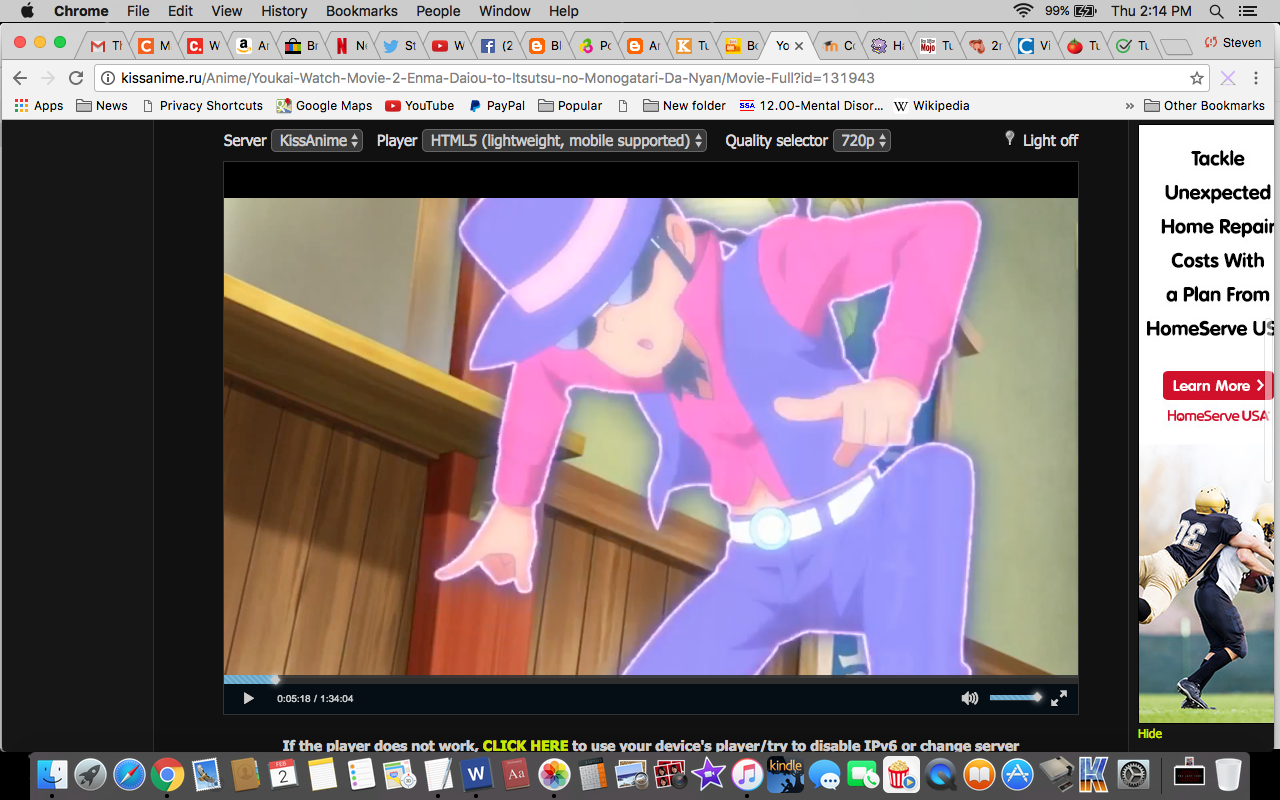Viewport: 1280px width, 800px height.
Task: Enter fullscreen mode in the video player
Action: pos(1058,698)
